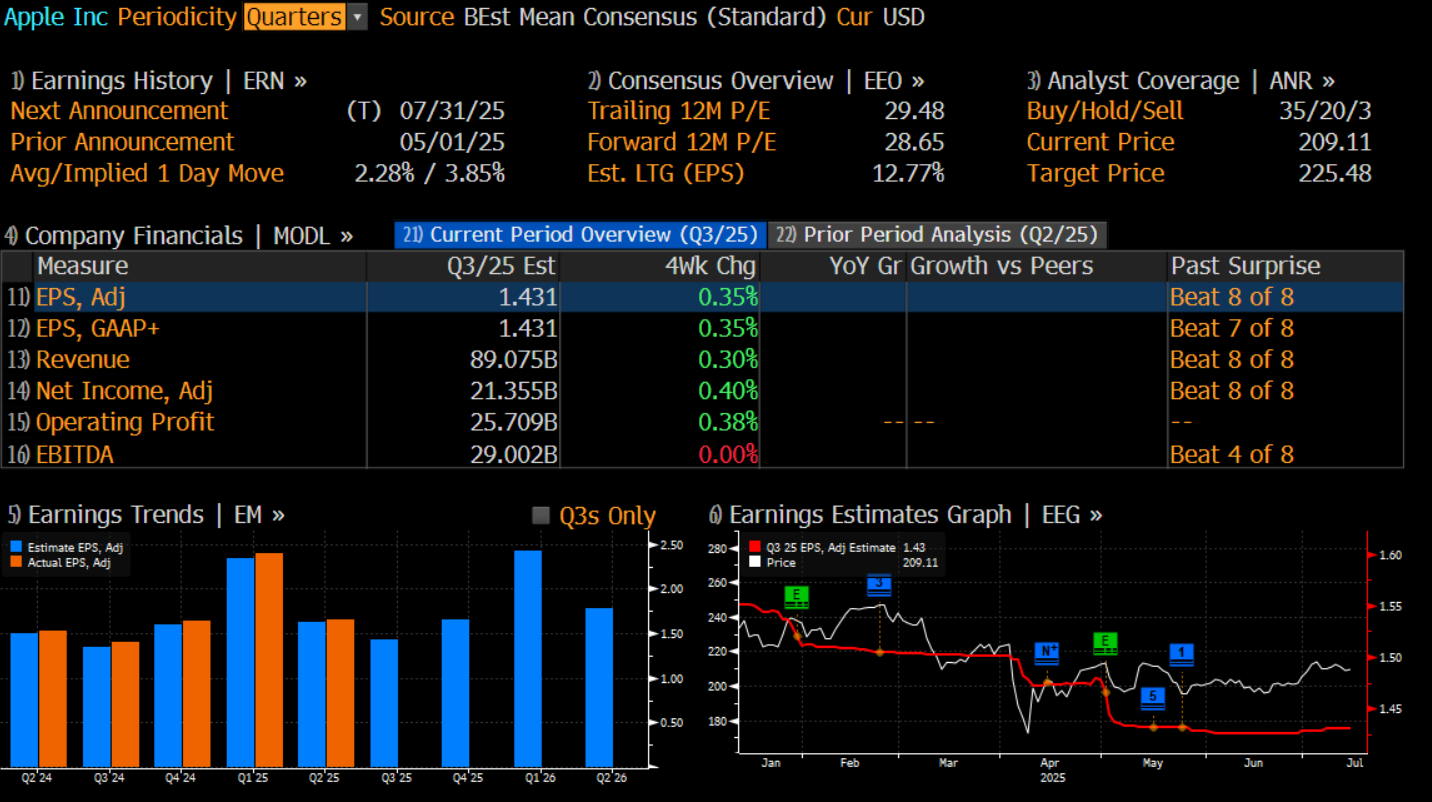
Task: Toggle the Q3s Only checkbox
Action: click(x=541, y=516)
